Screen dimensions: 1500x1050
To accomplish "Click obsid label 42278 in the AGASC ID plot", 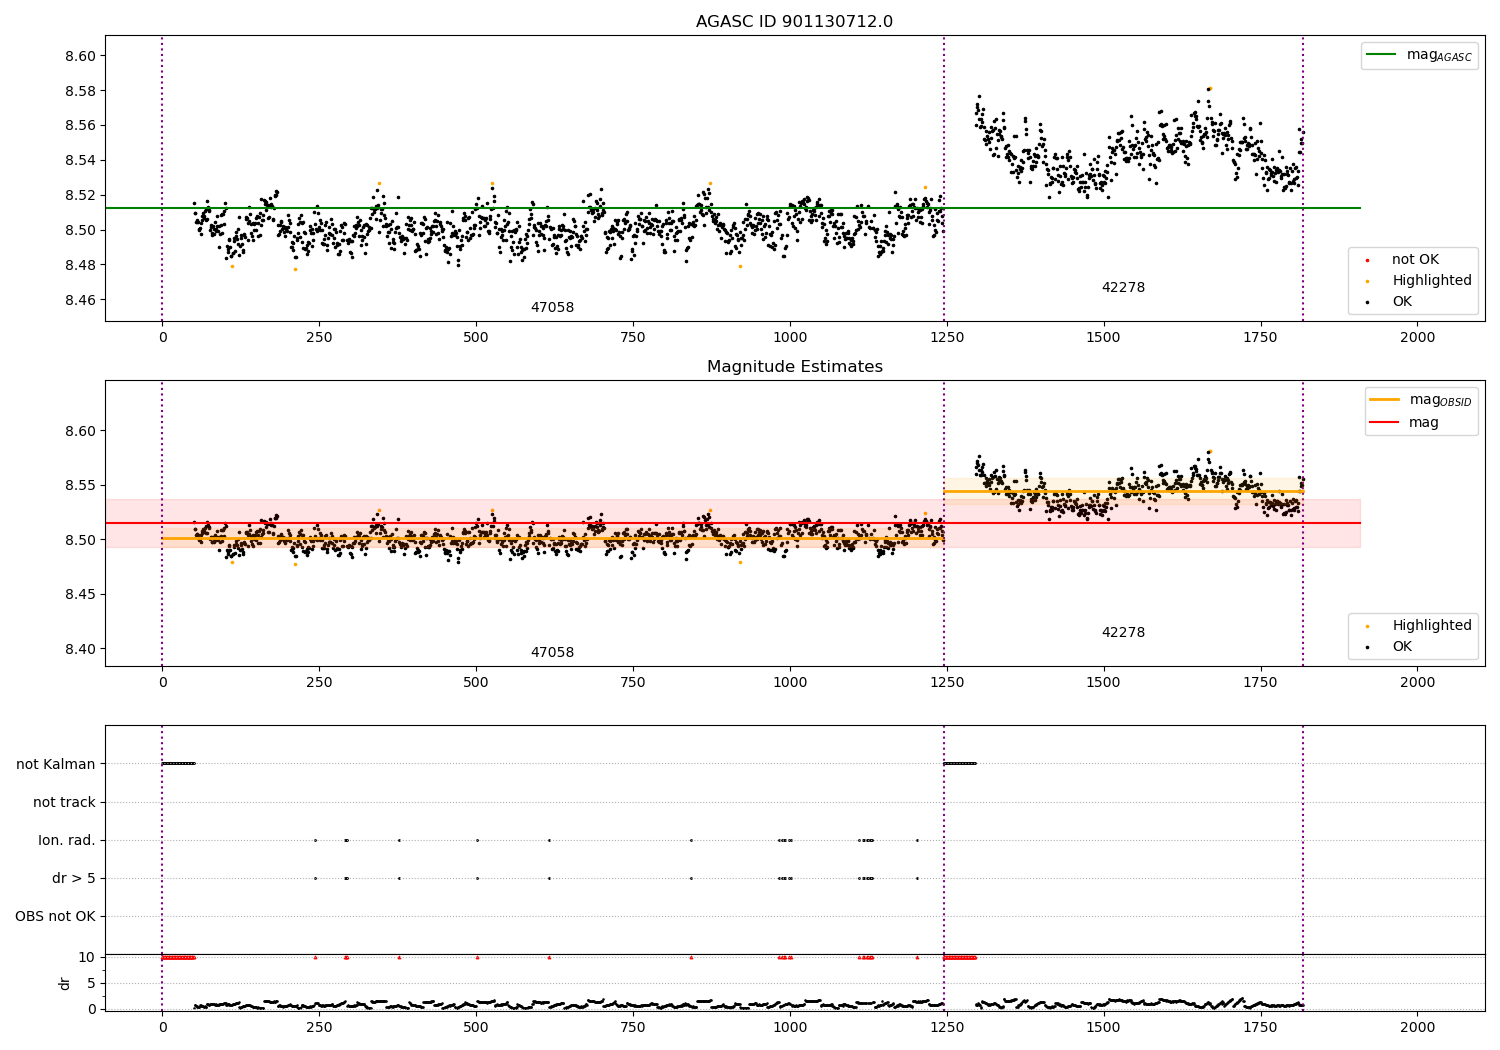I will click(x=1123, y=288).
